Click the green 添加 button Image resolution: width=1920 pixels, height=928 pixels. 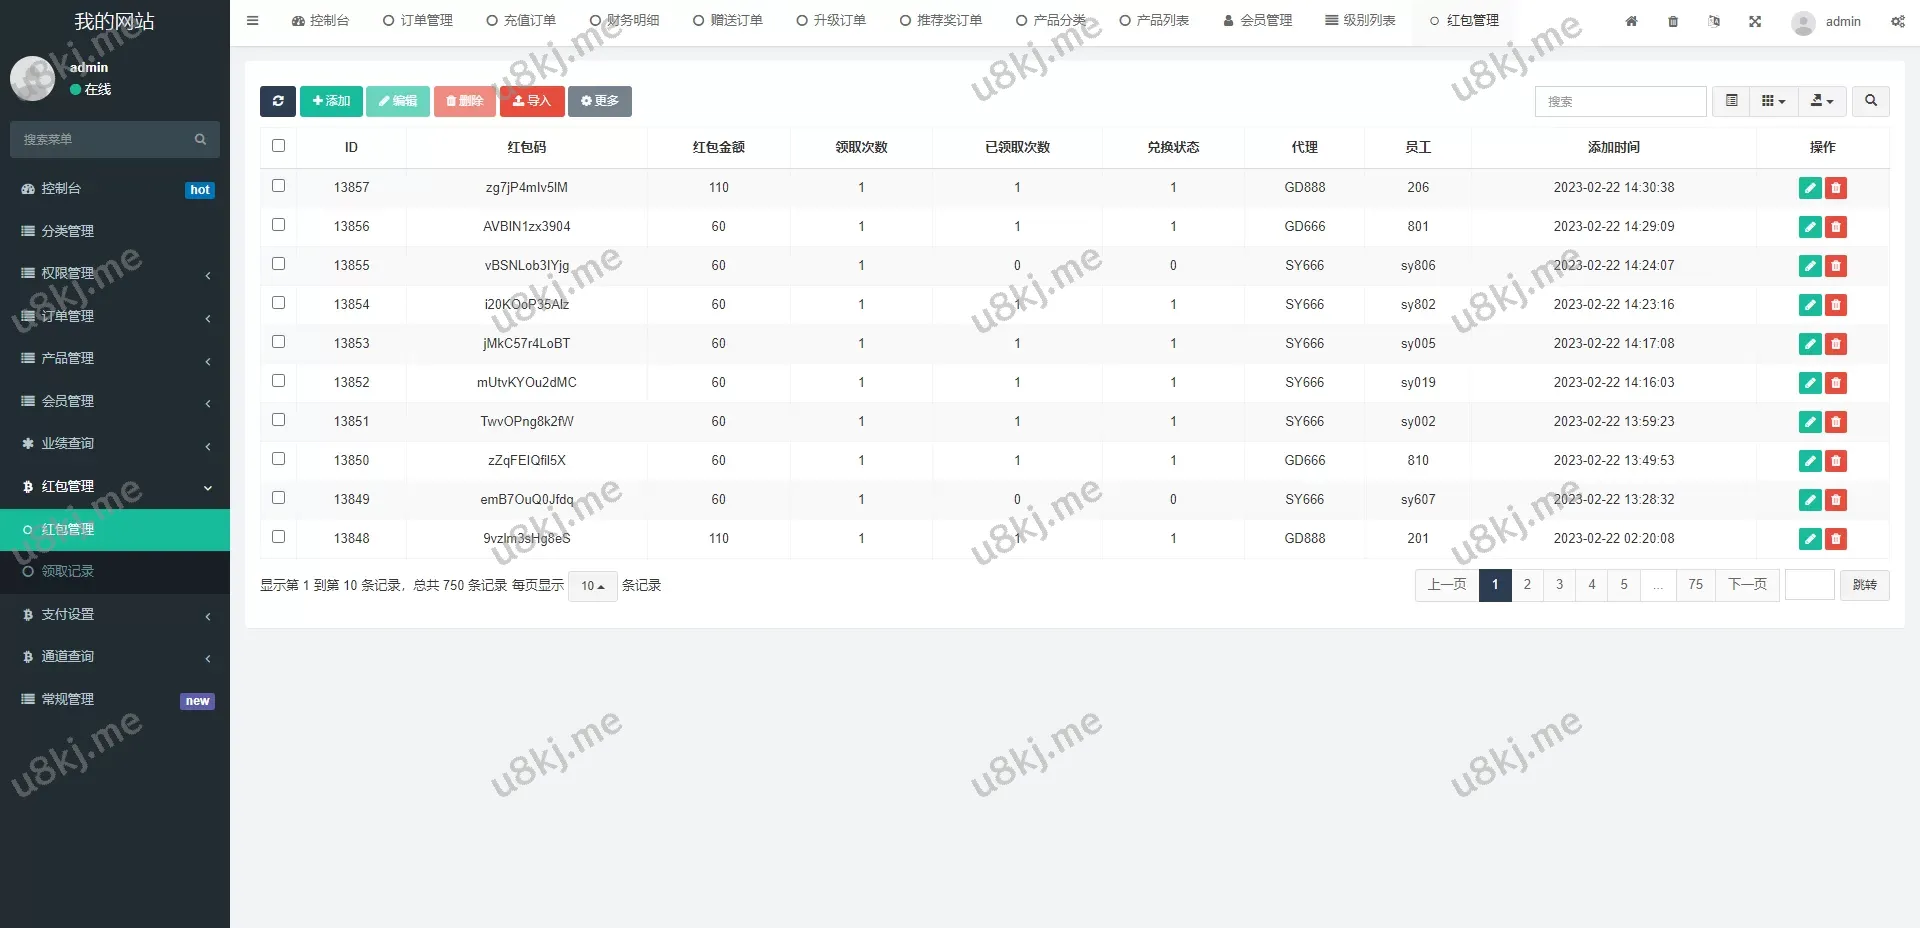point(331,101)
